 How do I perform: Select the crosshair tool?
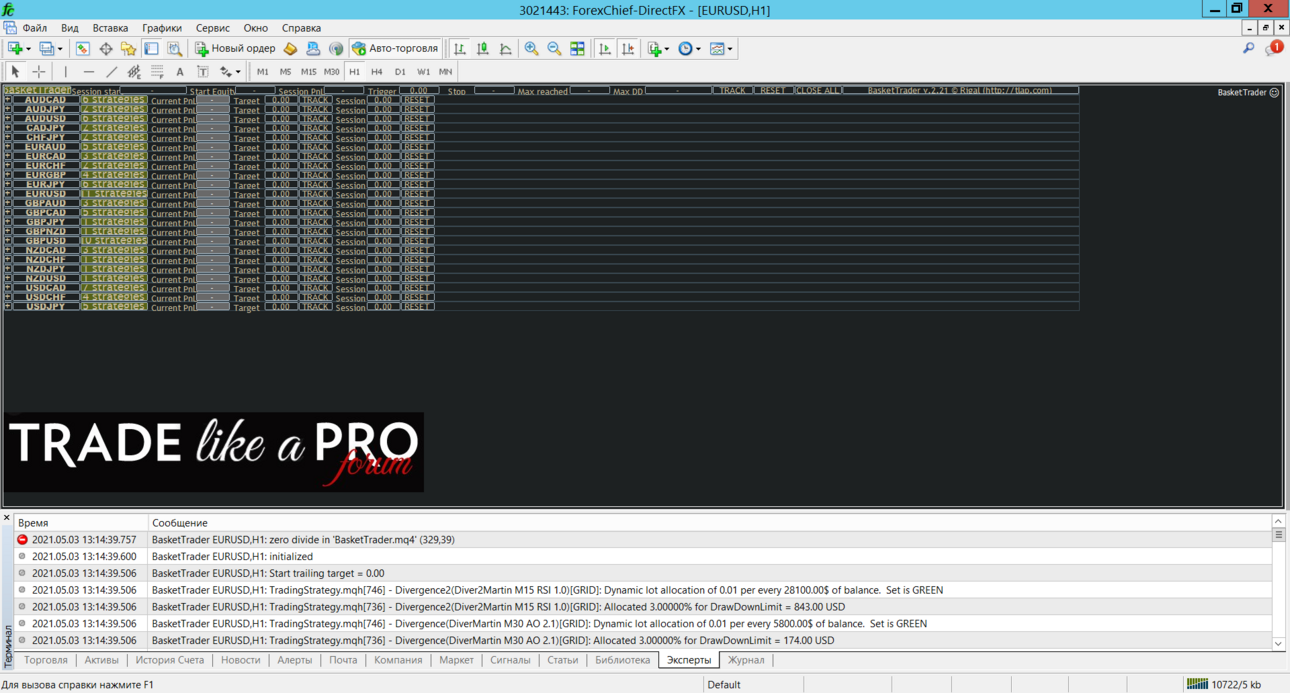pyautogui.click(x=39, y=72)
